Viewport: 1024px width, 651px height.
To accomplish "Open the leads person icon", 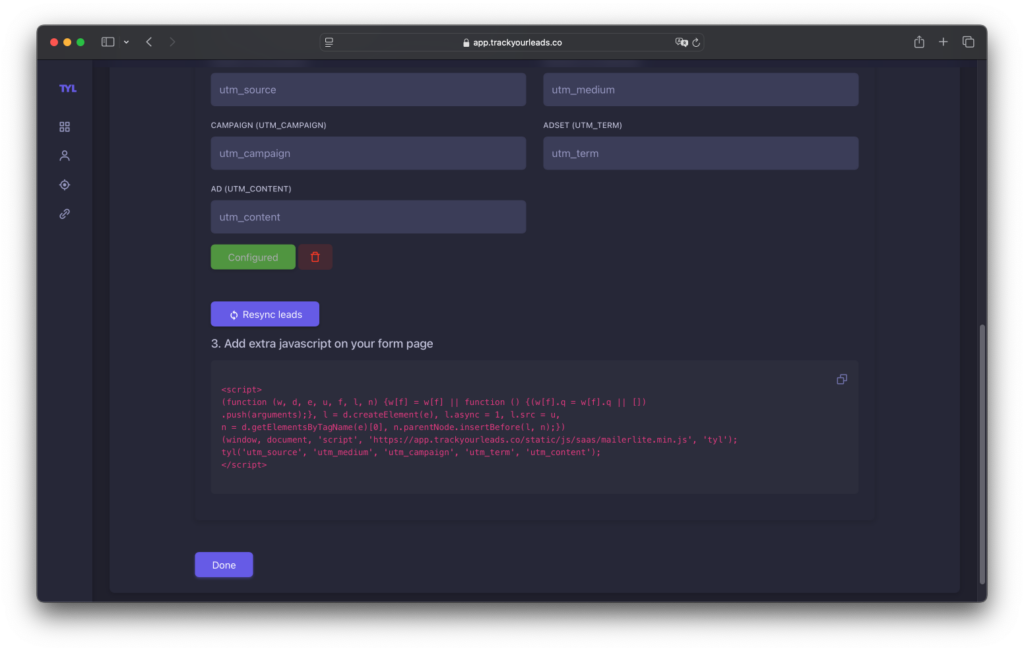I will 65,155.
